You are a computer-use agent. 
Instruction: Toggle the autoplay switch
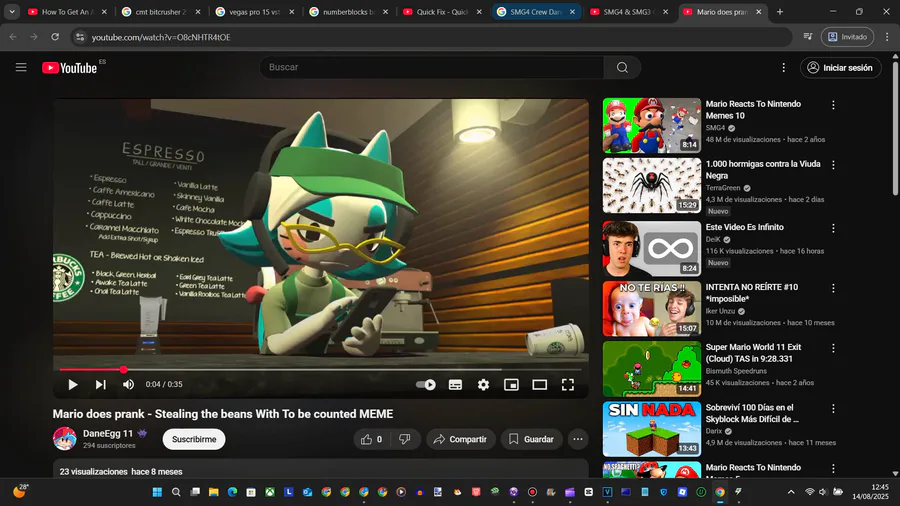tap(426, 384)
